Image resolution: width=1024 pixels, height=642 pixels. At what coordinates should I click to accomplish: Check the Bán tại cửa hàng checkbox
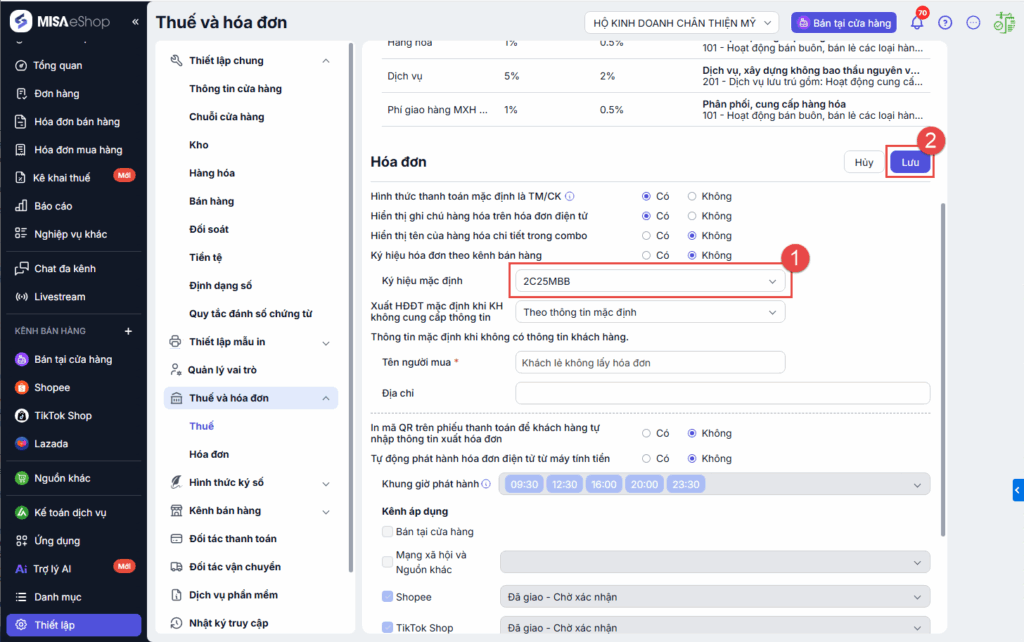pos(387,531)
